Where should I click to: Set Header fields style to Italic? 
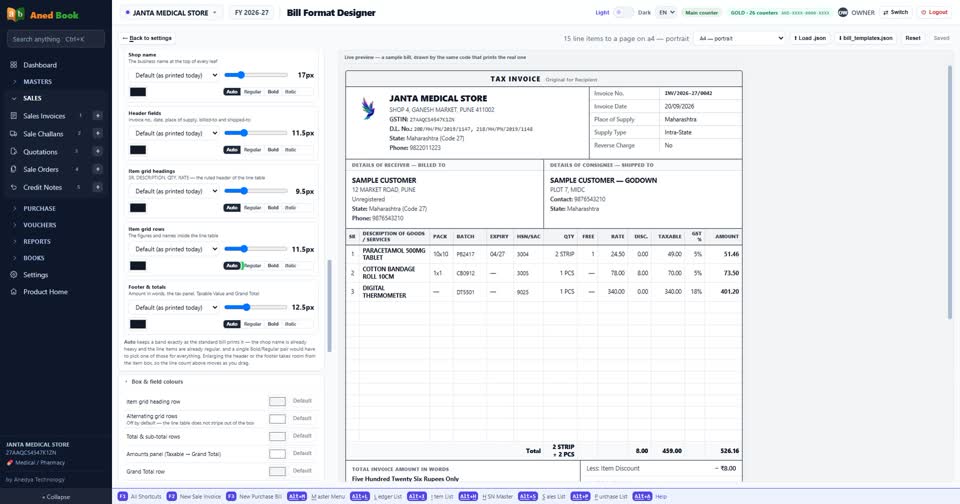[290, 149]
